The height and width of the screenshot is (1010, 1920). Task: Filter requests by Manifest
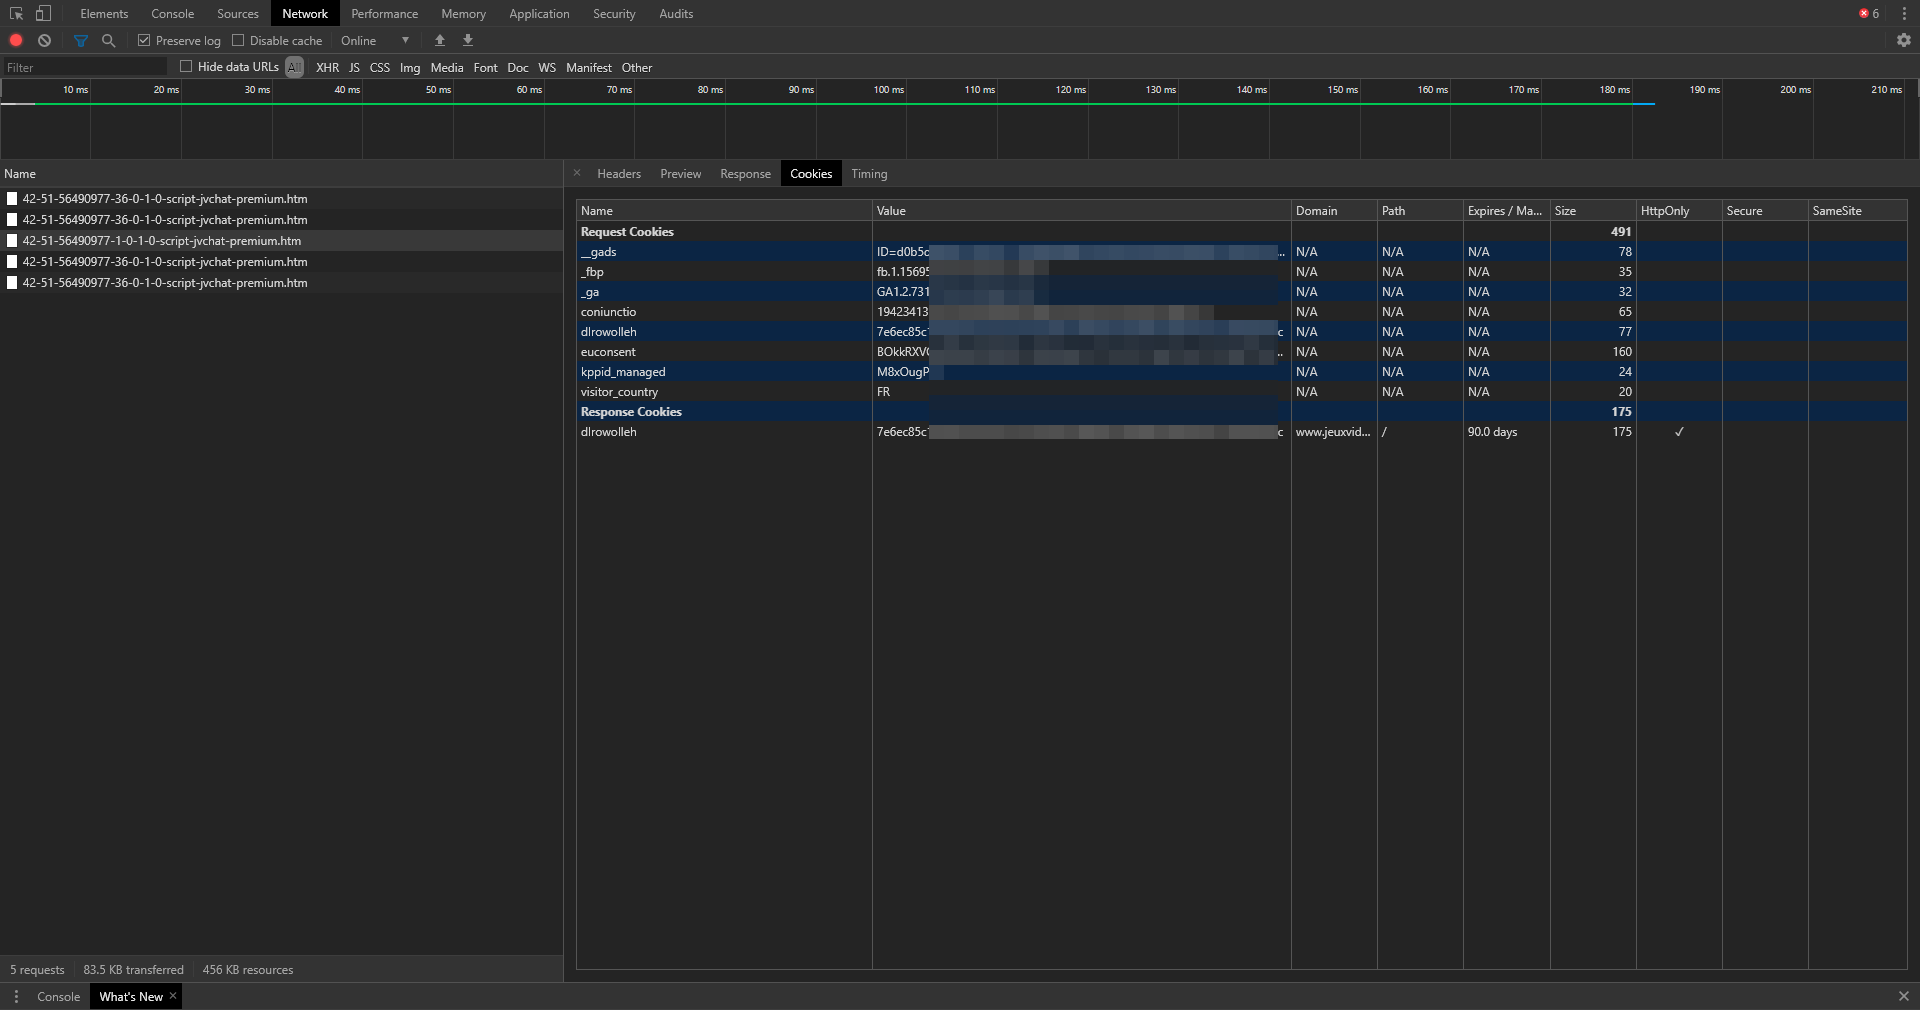[x=589, y=68]
